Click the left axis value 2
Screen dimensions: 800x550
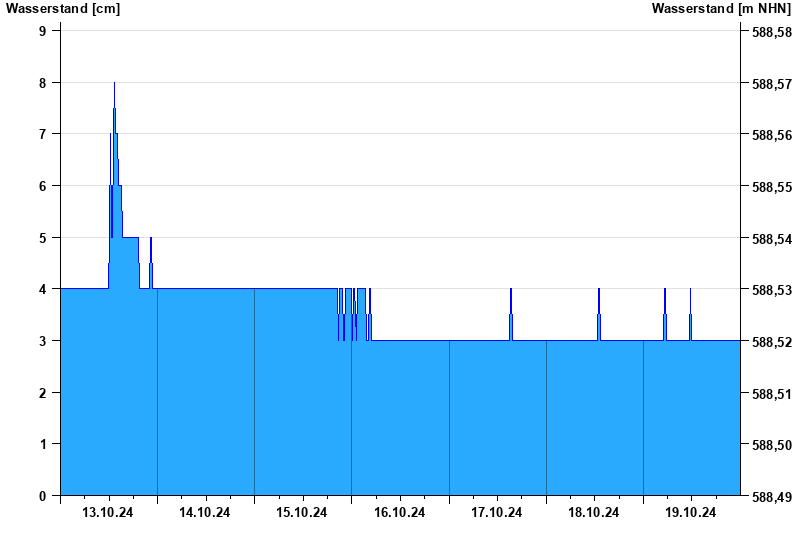point(42,393)
